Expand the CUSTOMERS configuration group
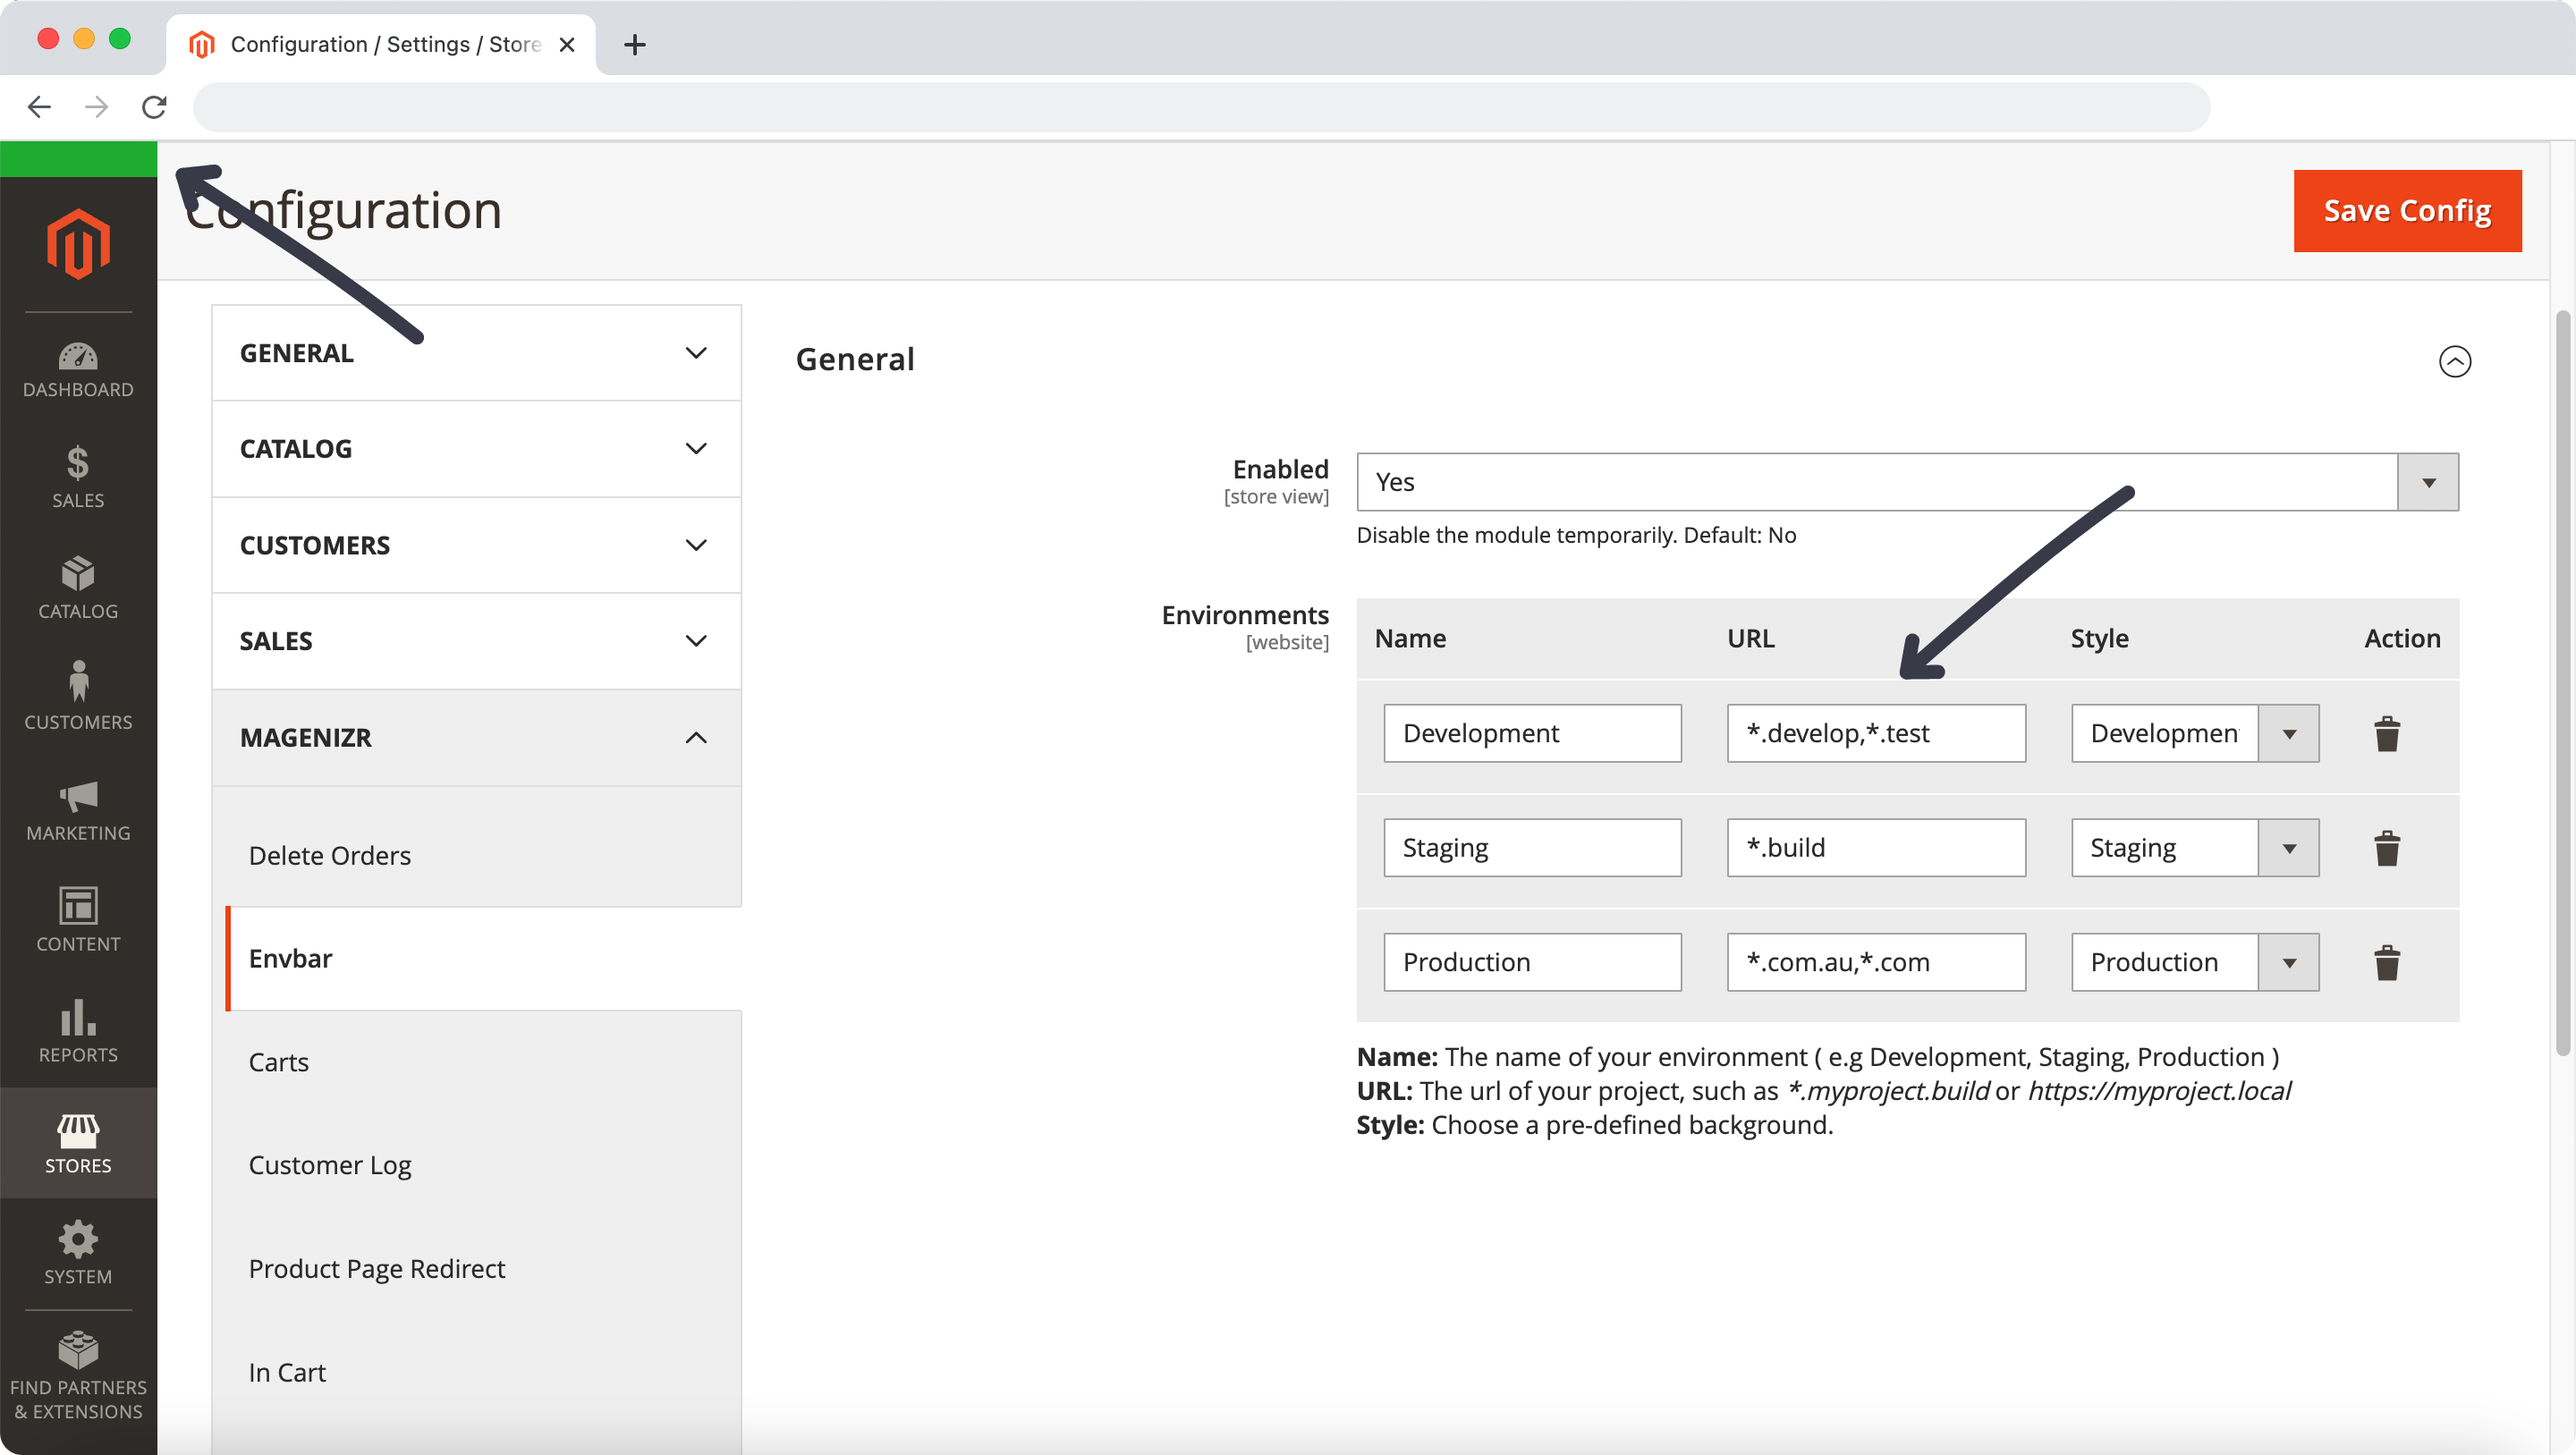Screen dimensions: 2576x1455 475,545
